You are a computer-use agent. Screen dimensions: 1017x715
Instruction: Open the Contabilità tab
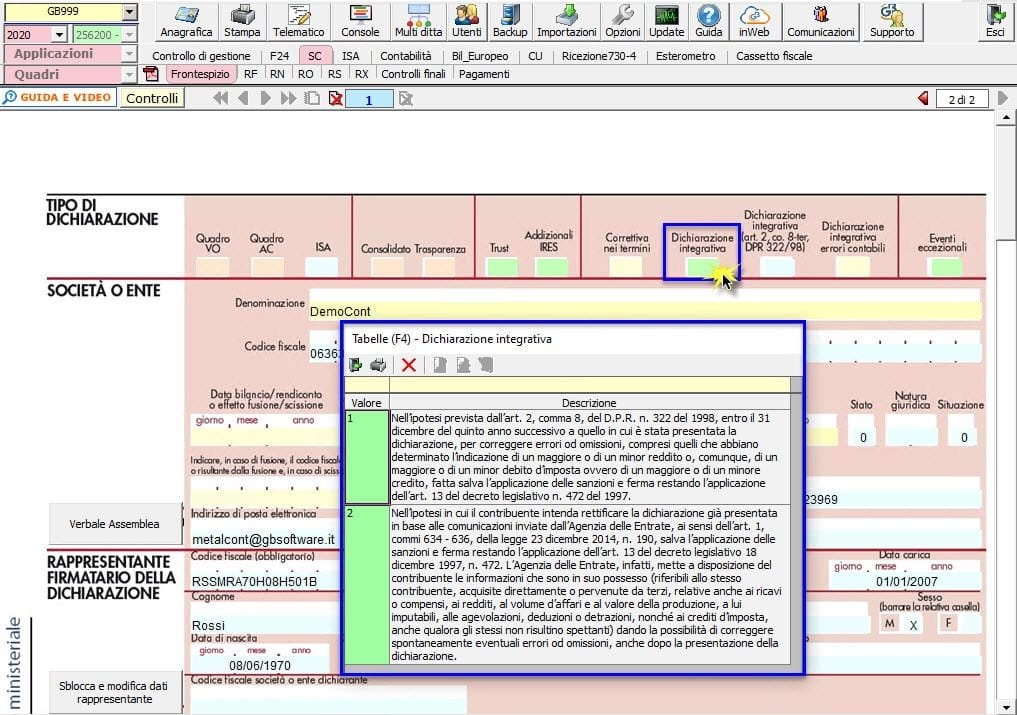point(405,56)
